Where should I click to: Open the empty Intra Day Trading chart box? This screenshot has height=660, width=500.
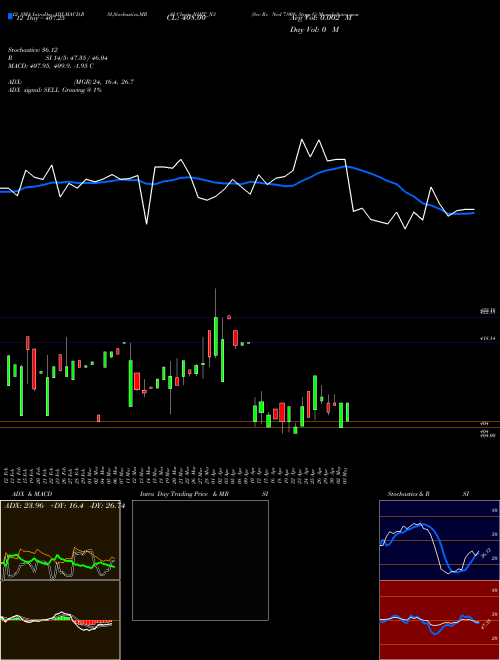(x=200, y=560)
